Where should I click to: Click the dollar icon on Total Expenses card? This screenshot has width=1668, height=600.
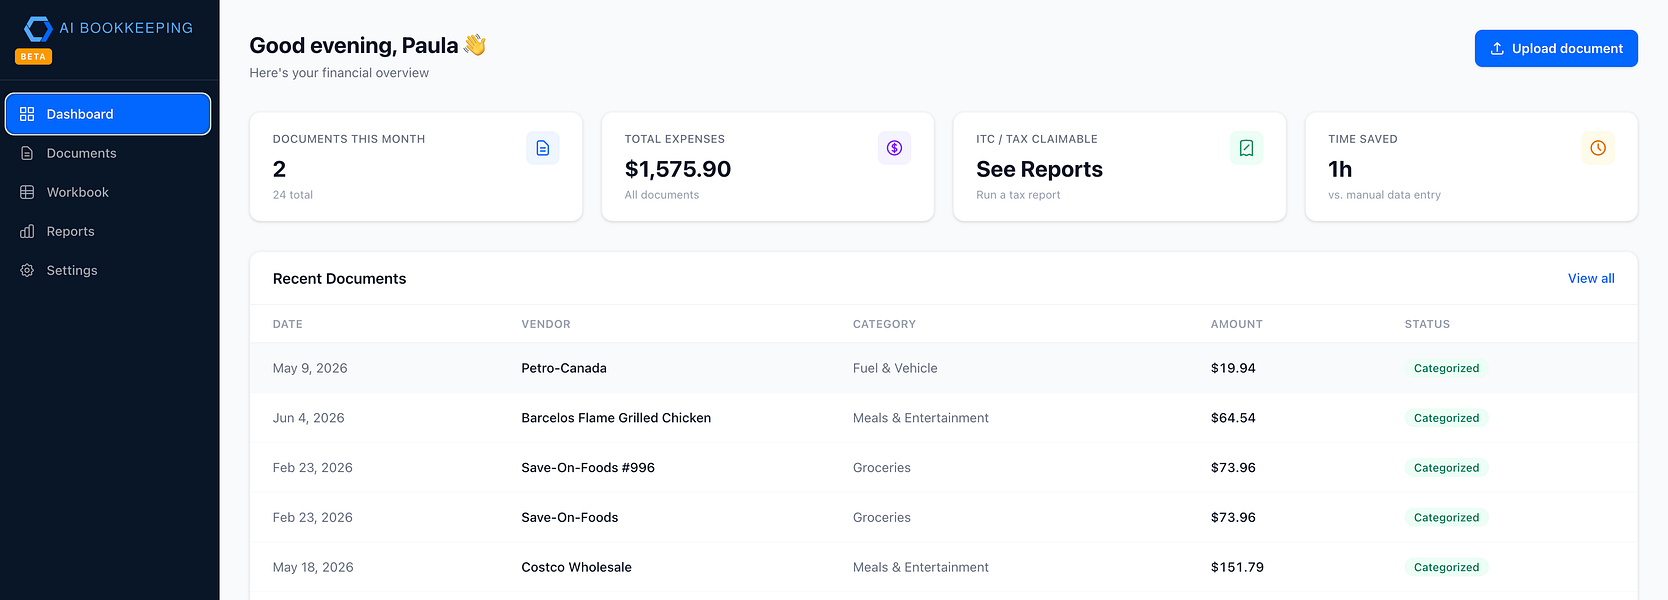pyautogui.click(x=894, y=148)
